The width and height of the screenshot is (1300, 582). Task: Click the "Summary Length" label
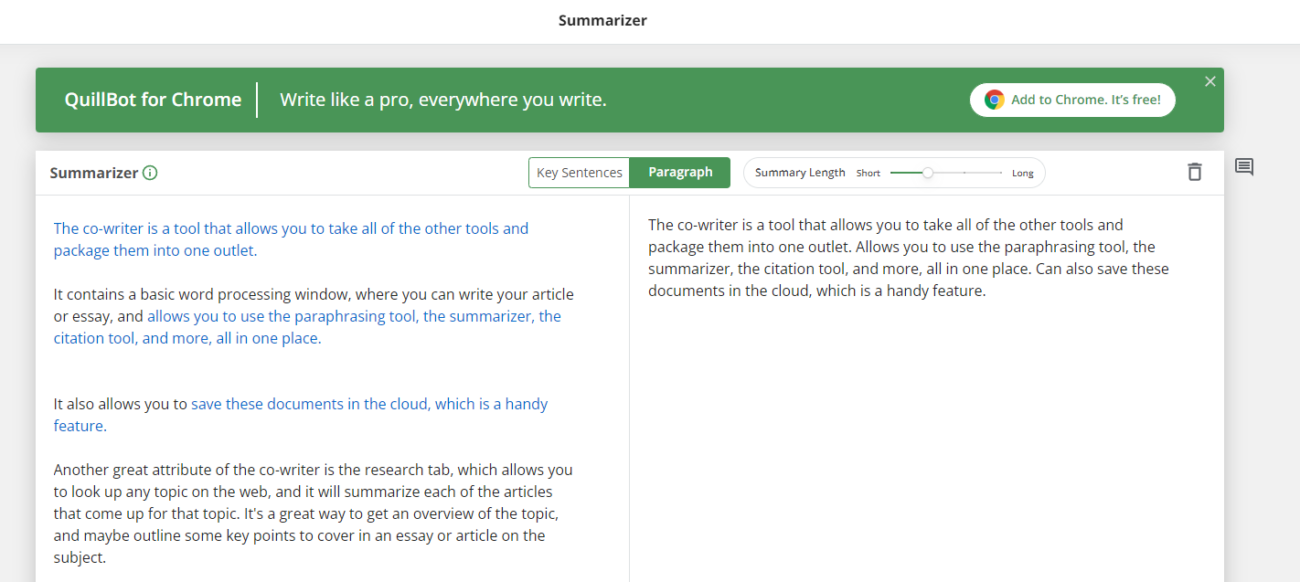click(800, 173)
